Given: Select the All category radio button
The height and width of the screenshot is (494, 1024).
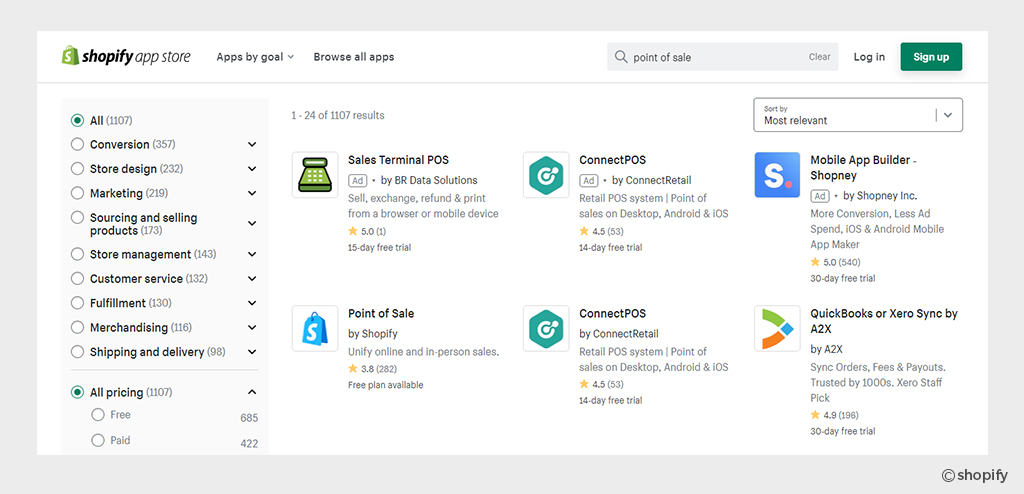Looking at the screenshot, I should tap(77, 120).
